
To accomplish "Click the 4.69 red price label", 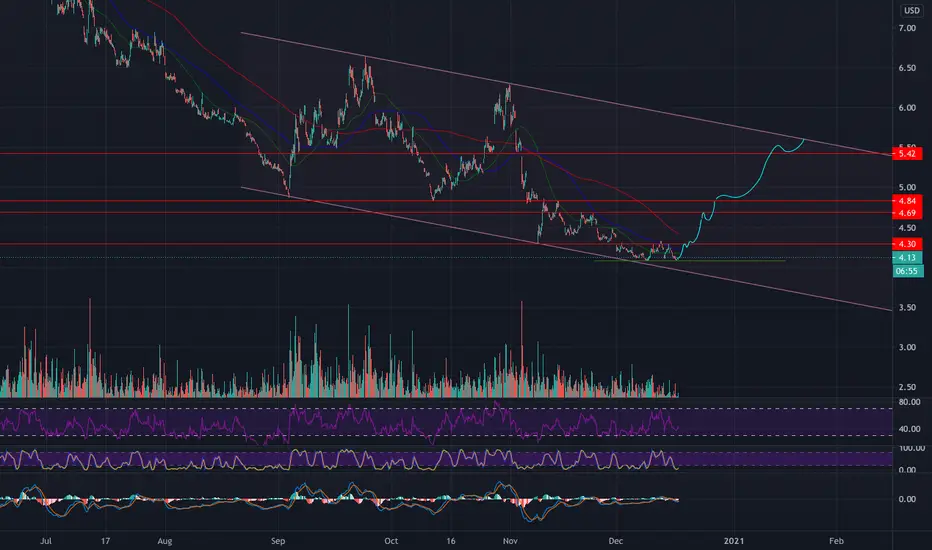I will click(x=907, y=213).
